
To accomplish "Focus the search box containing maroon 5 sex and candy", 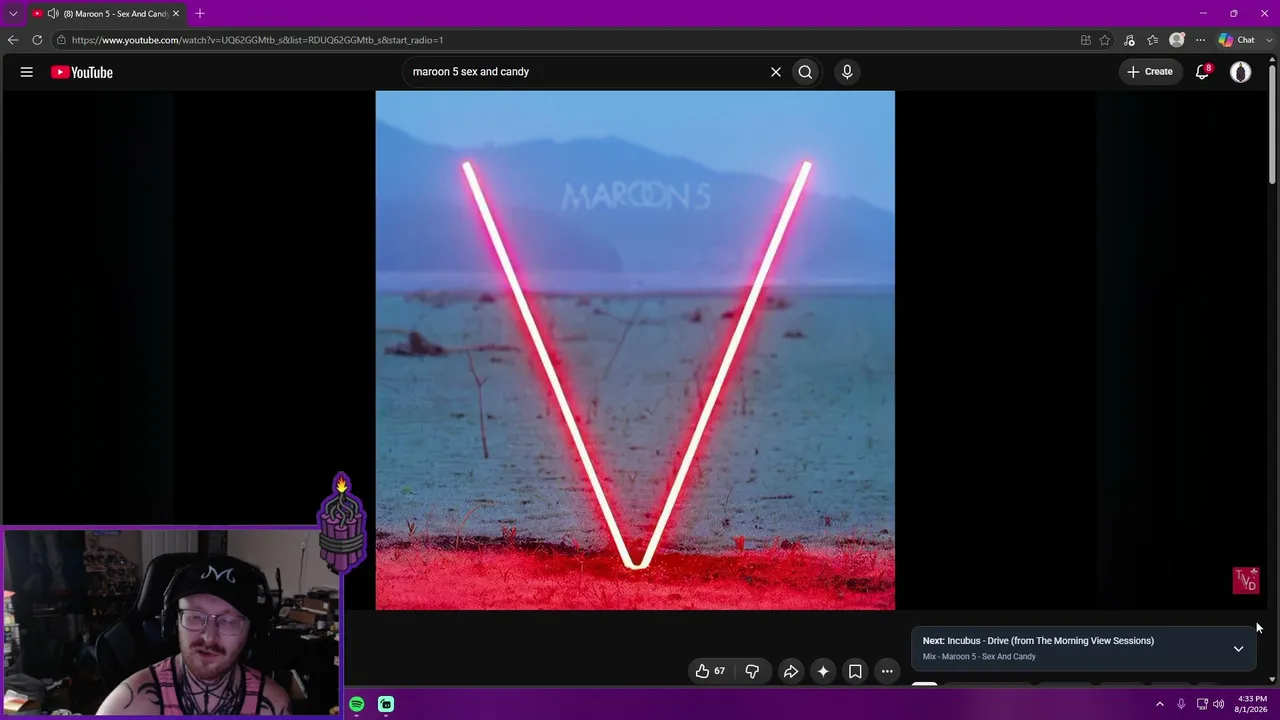I will click(585, 72).
